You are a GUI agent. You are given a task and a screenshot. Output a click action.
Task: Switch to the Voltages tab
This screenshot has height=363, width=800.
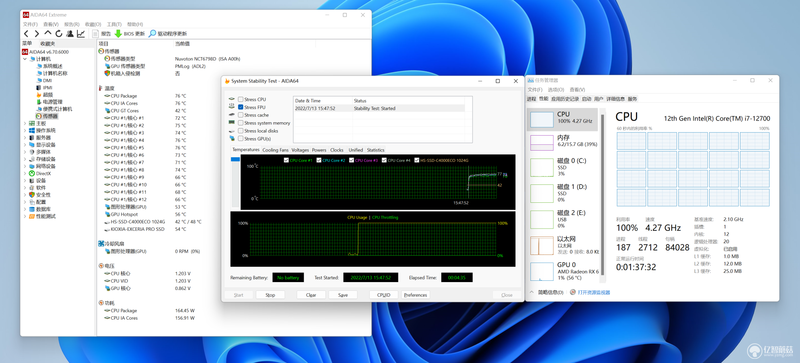pyautogui.click(x=300, y=150)
